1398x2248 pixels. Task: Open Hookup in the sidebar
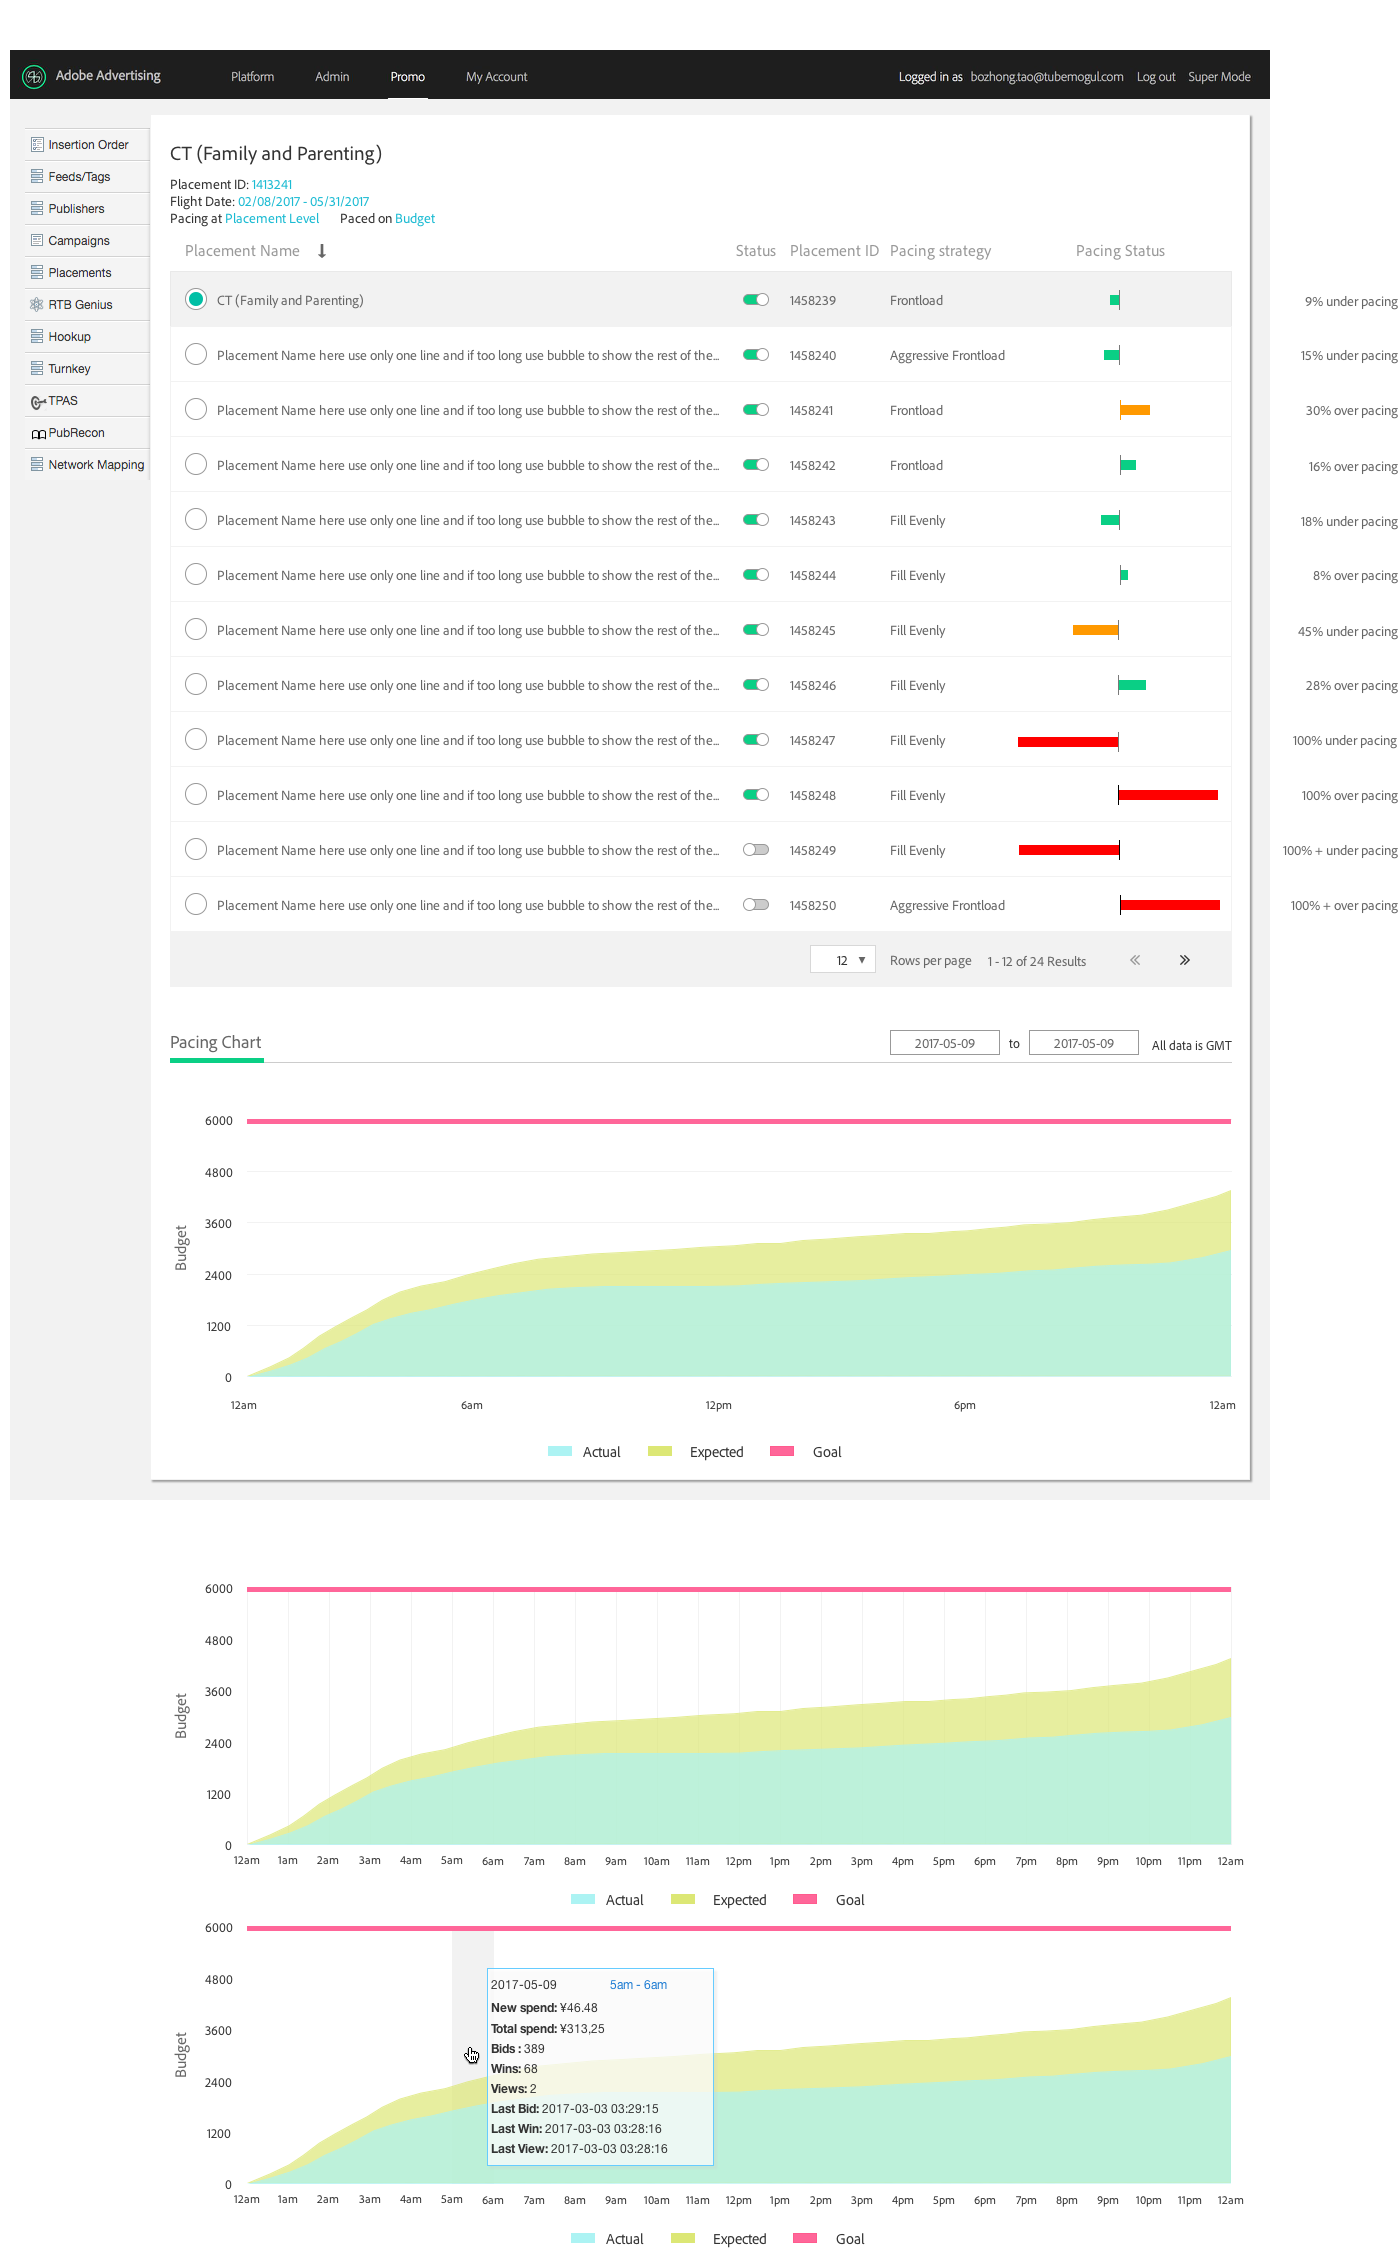88,337
